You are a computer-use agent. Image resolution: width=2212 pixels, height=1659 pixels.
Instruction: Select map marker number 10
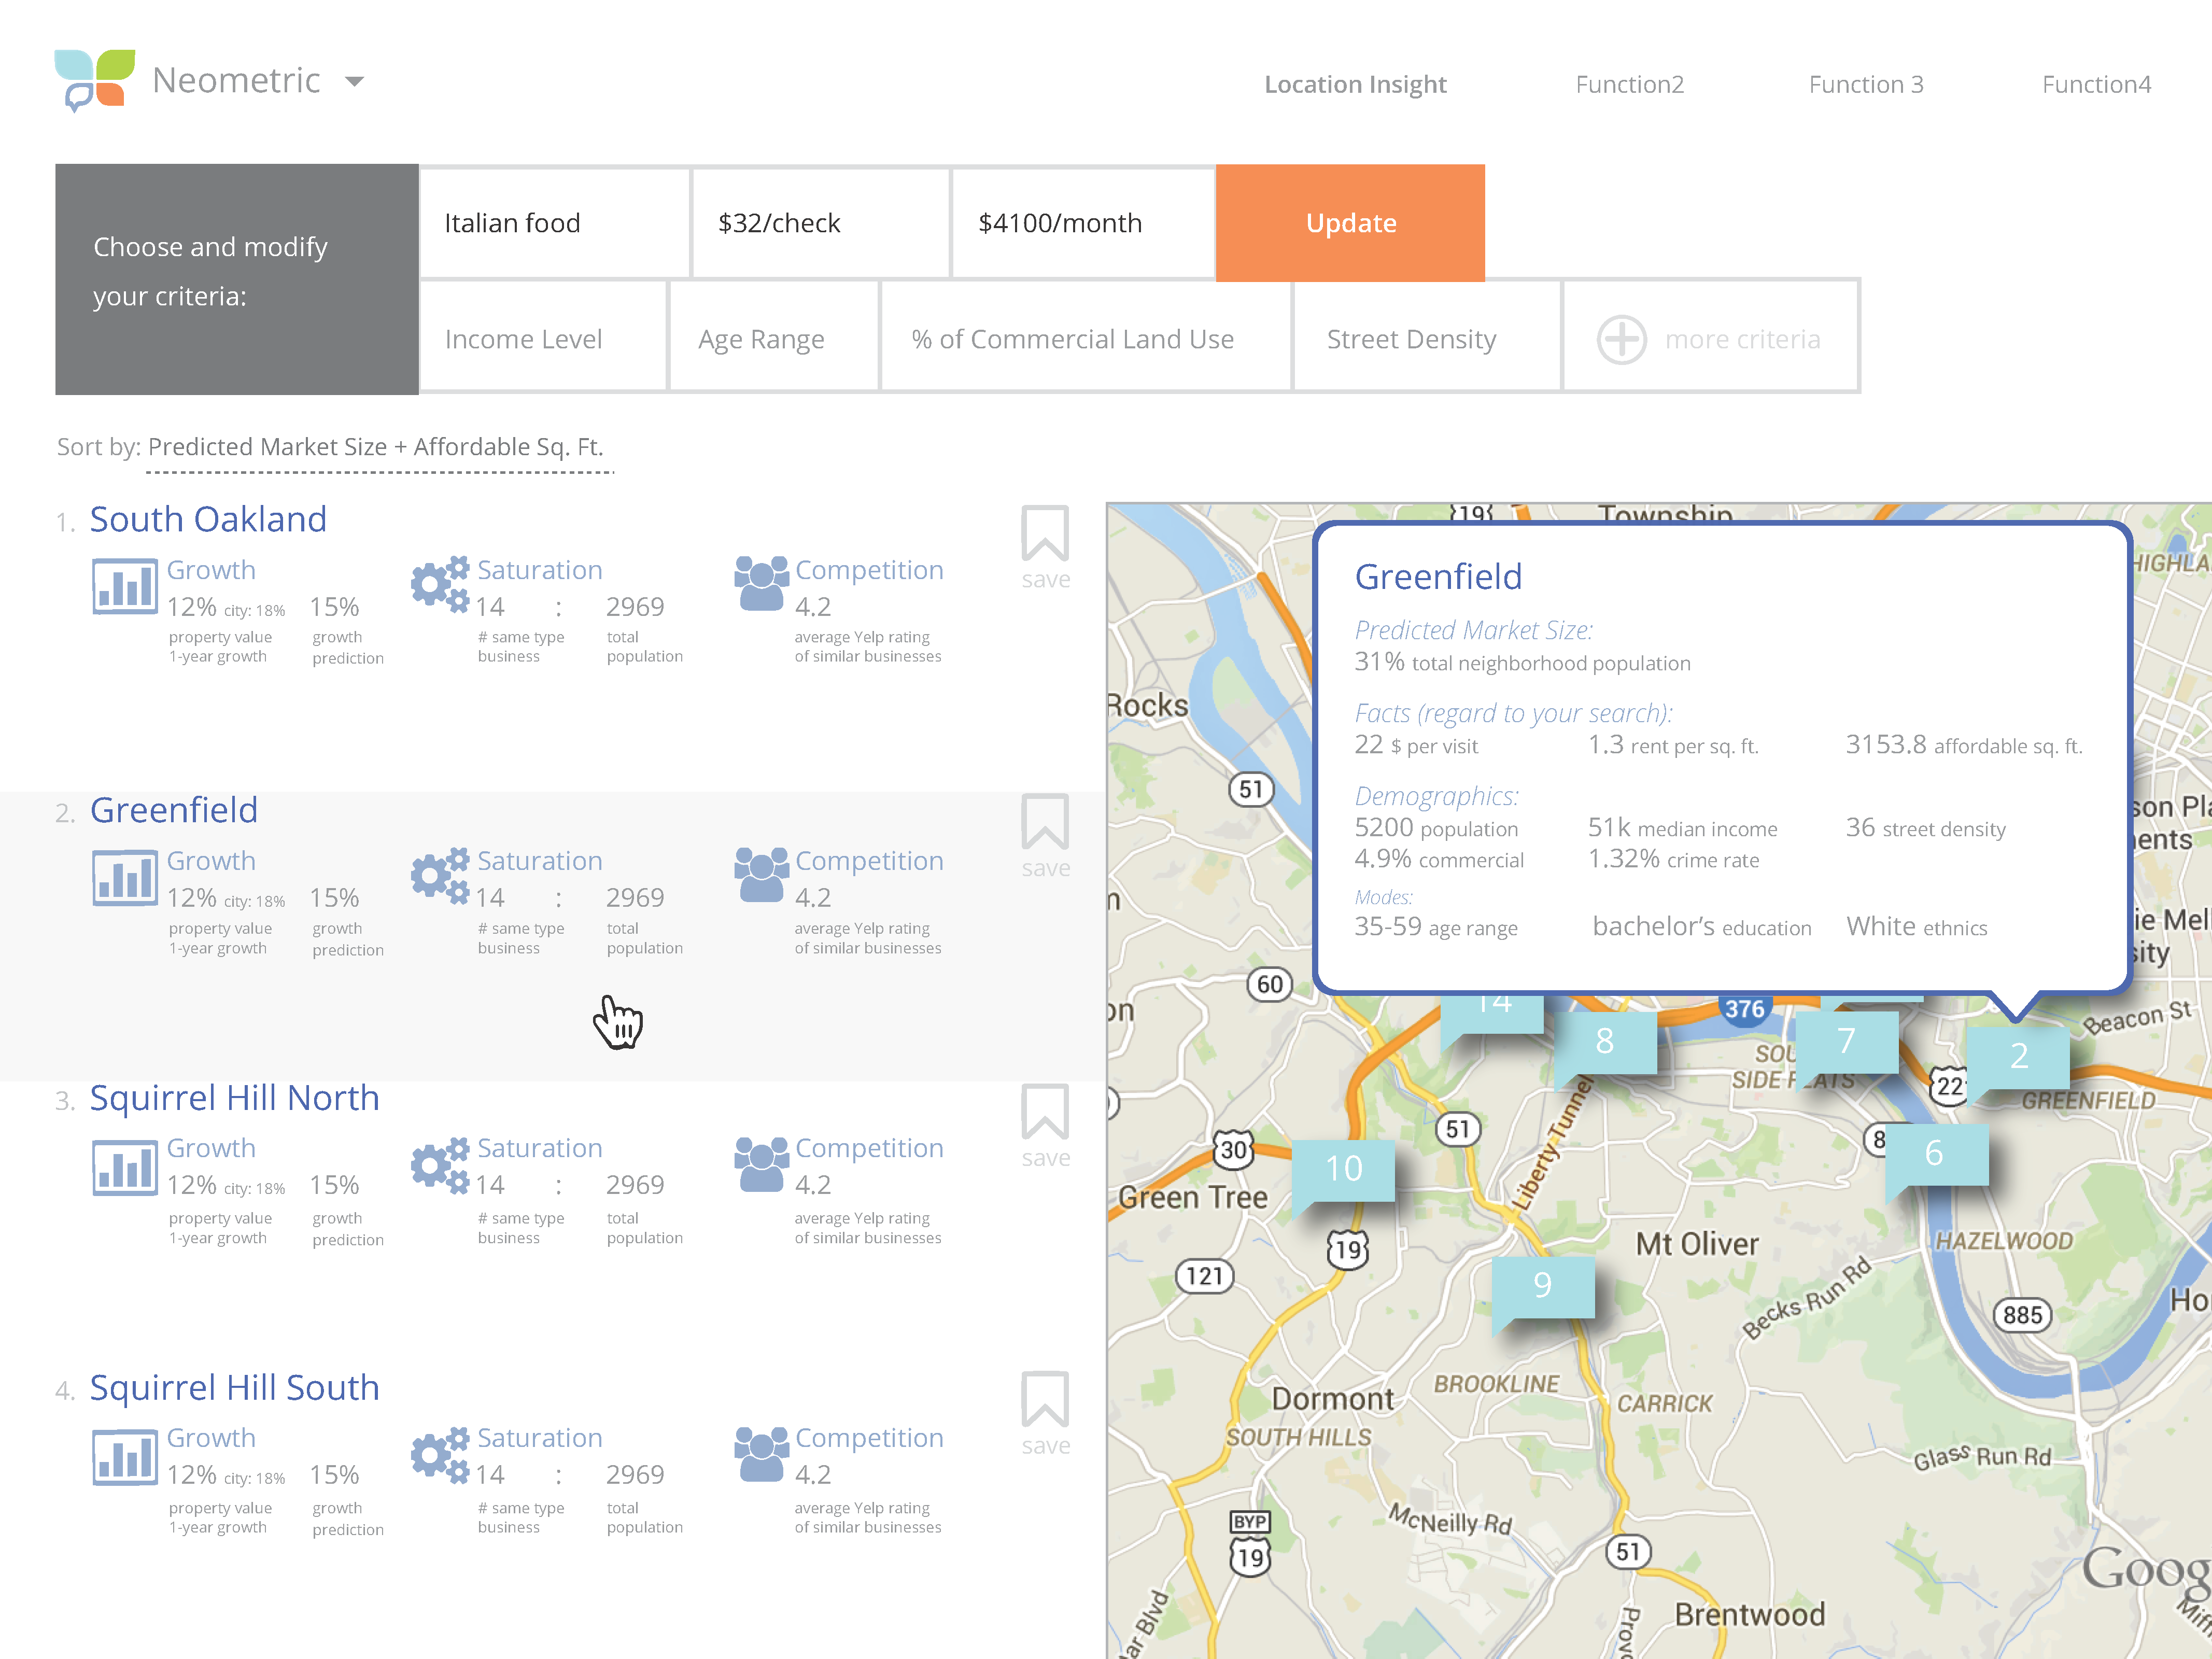[1343, 1168]
